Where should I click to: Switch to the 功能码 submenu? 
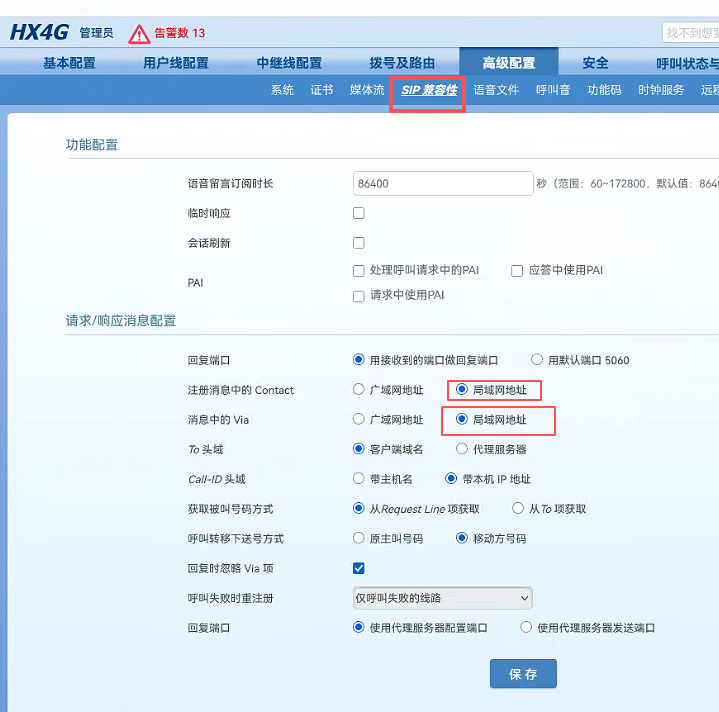coord(604,90)
